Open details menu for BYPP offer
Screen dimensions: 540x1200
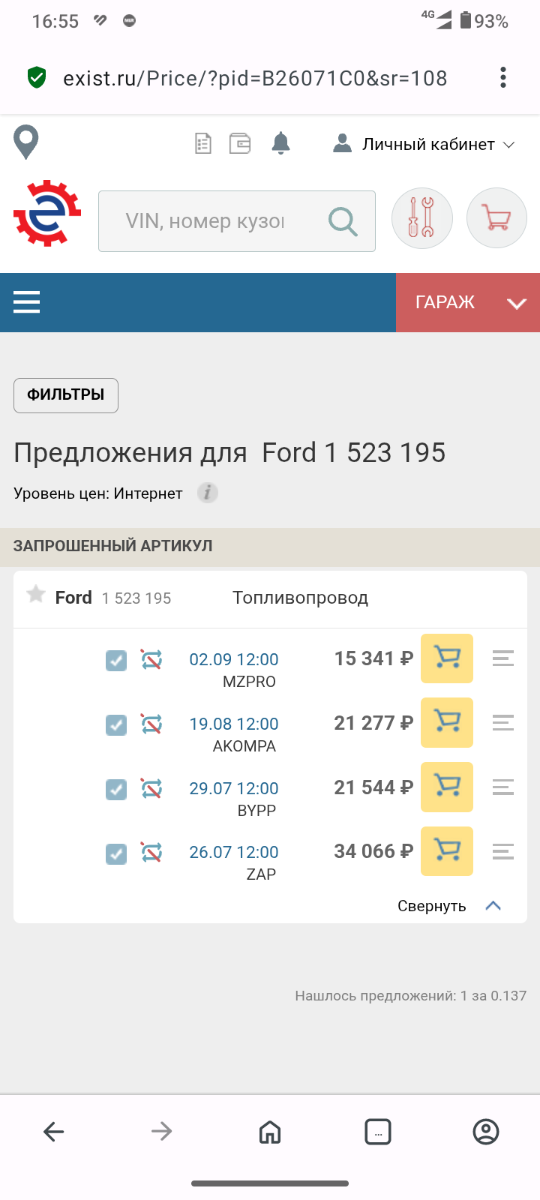pos(504,788)
